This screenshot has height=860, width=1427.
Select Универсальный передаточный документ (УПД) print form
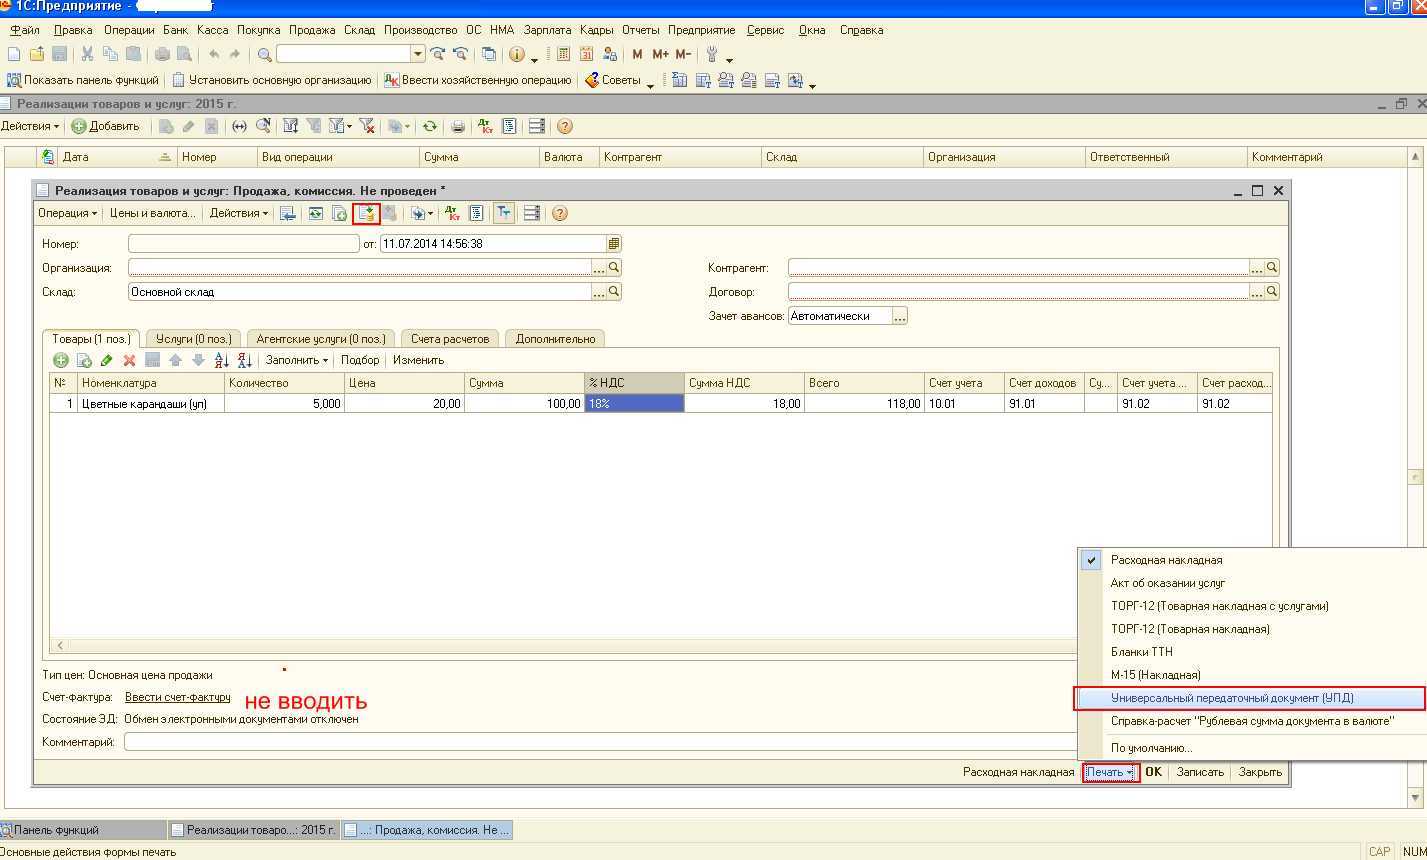pyautogui.click(x=1250, y=698)
